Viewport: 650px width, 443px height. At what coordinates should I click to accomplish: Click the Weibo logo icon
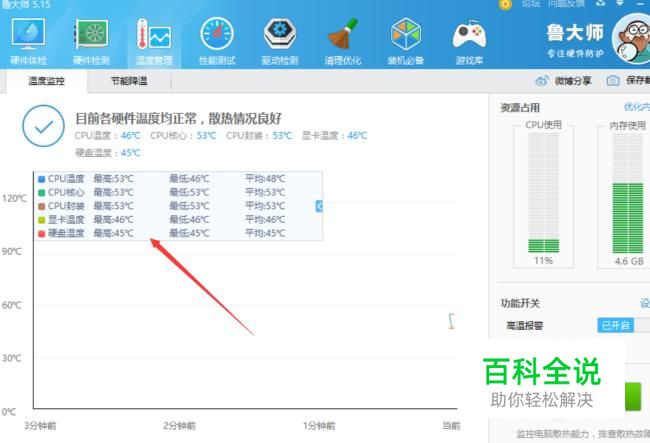tap(542, 81)
